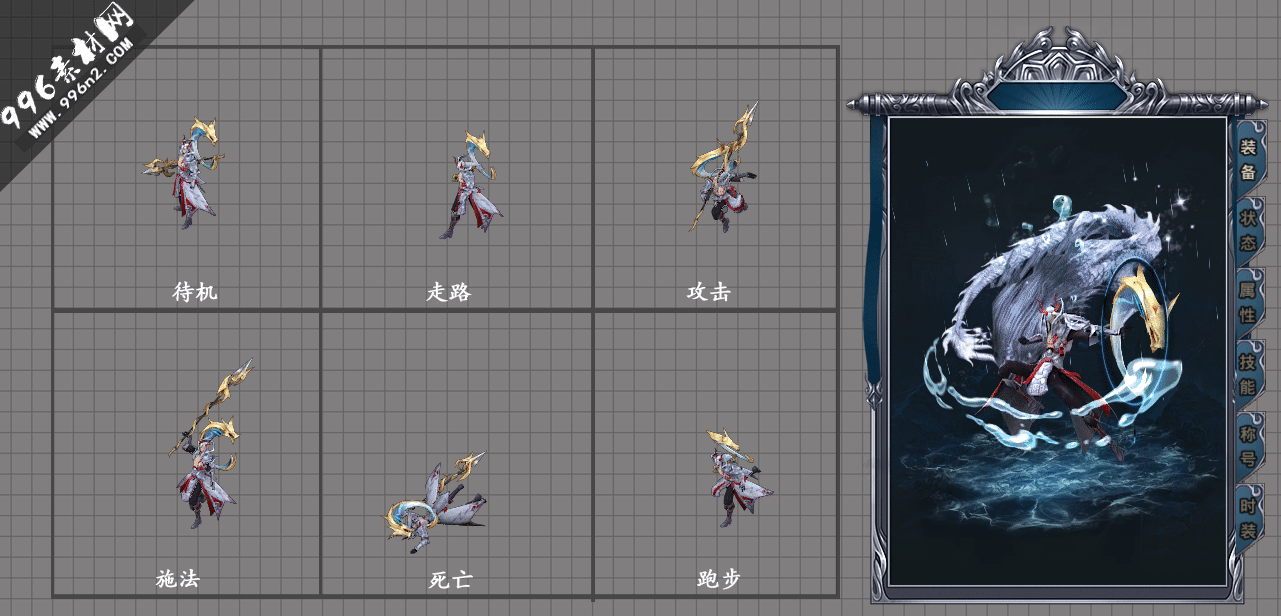The image size is (1281, 616).
Task: Click the 走路 label text
Action: coord(449,292)
